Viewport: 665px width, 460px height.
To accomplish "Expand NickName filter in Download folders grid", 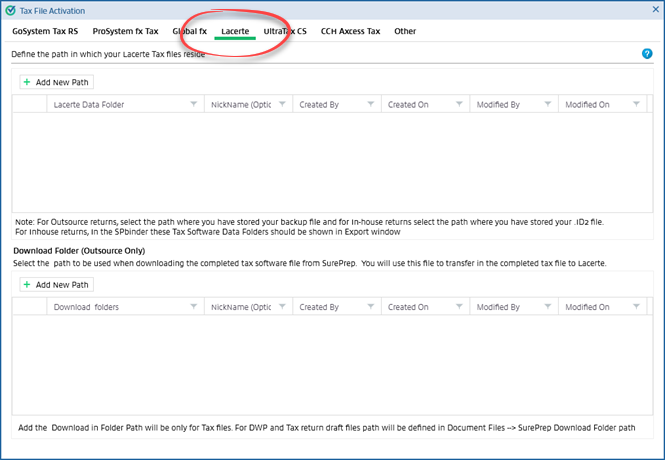I will (x=282, y=308).
